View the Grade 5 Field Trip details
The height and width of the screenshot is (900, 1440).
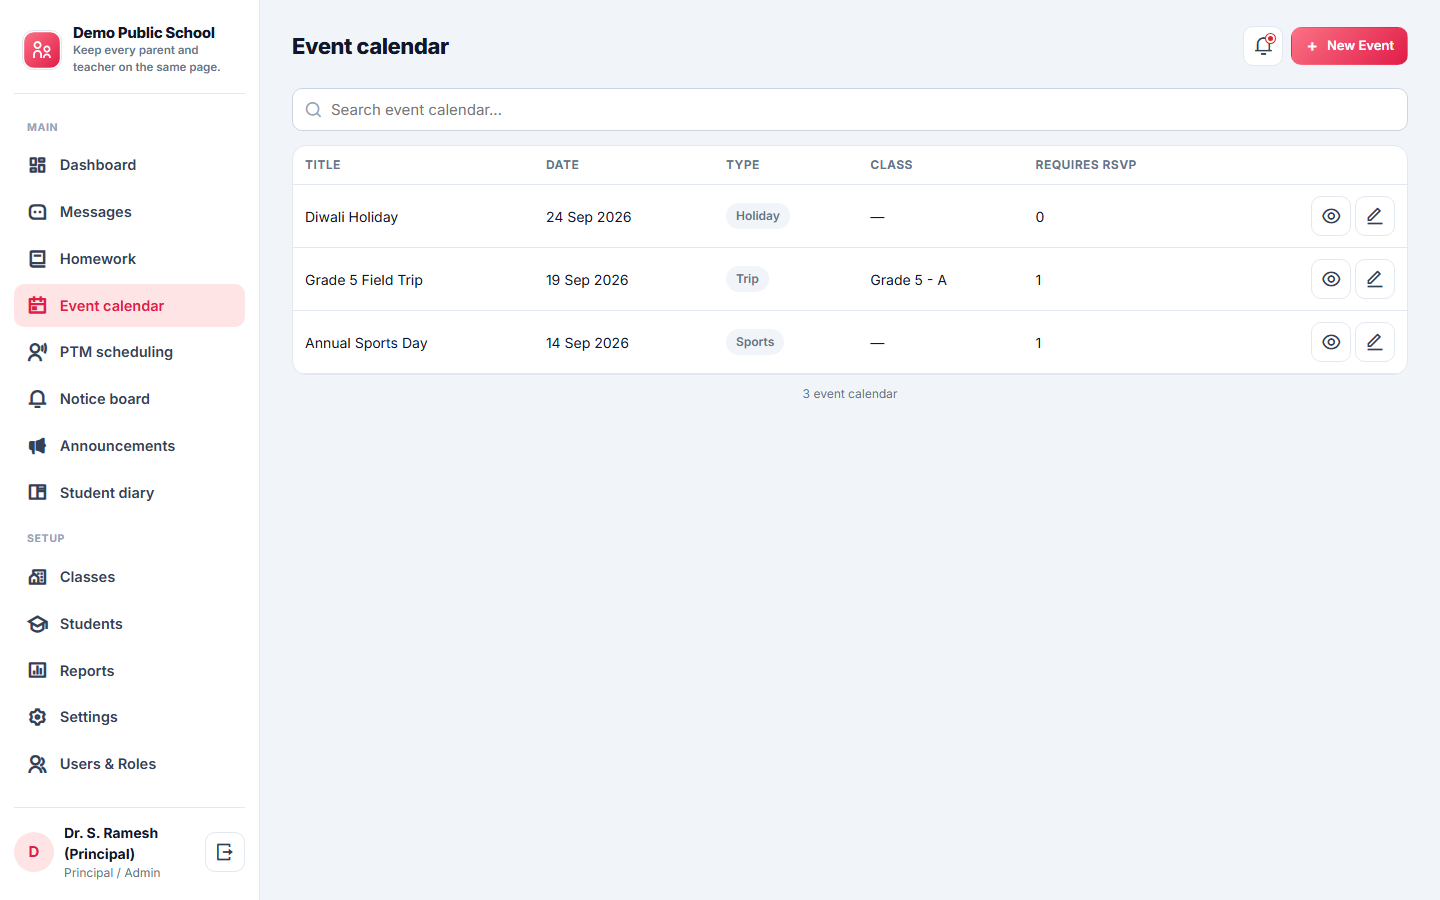(1331, 279)
